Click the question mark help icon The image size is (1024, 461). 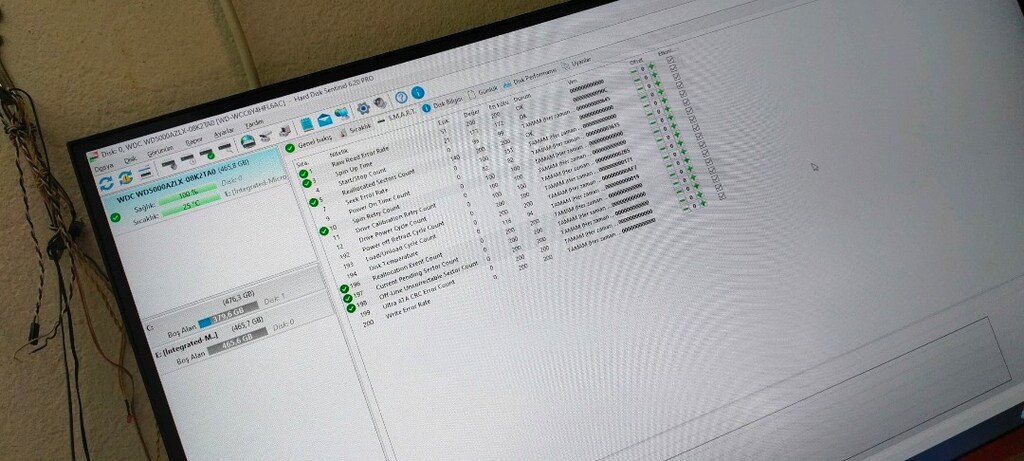[401, 97]
